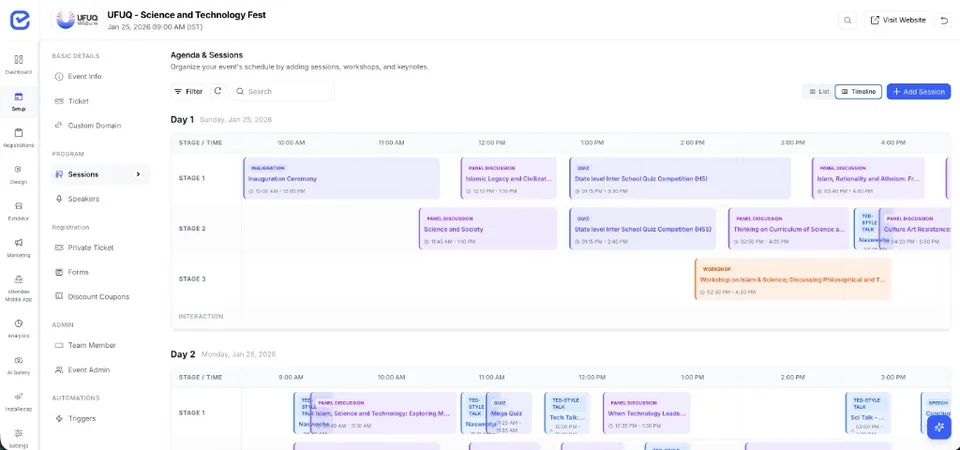The height and width of the screenshot is (450, 960).
Task: Open the Forms menu item
Action: [x=78, y=272]
